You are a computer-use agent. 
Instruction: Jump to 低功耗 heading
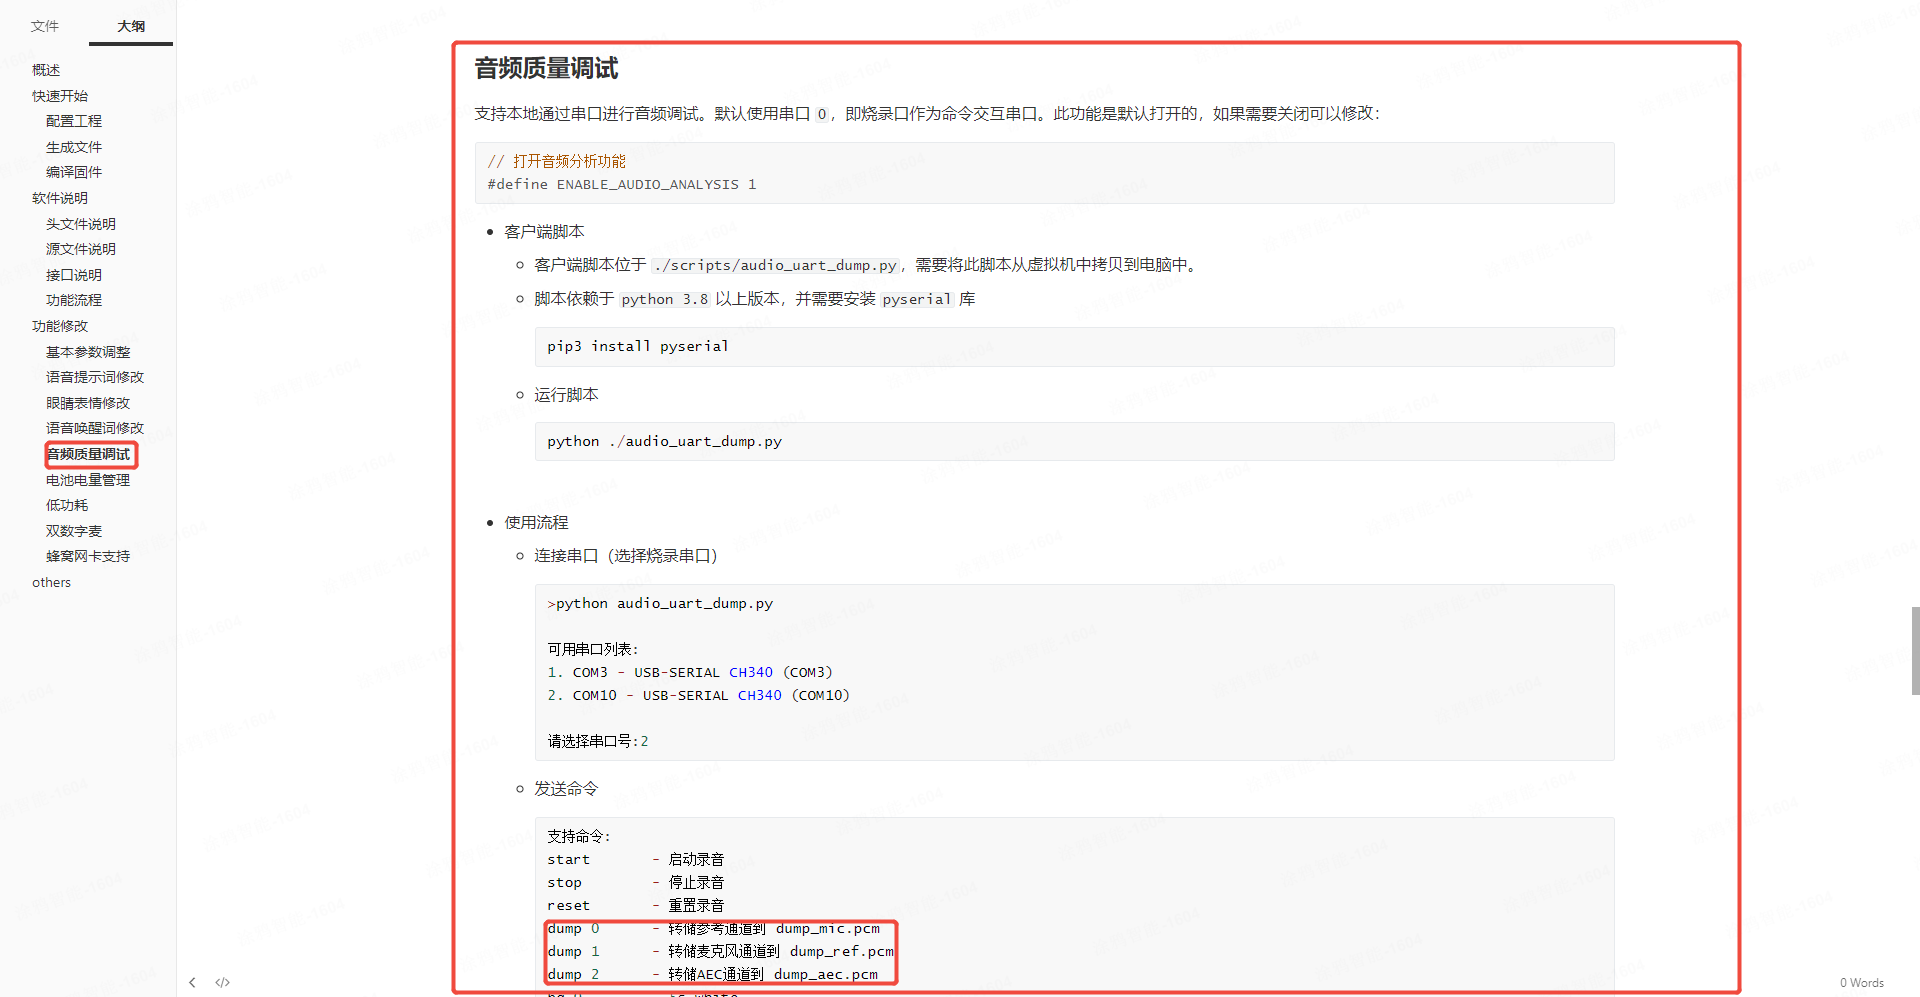pyautogui.click(x=67, y=505)
